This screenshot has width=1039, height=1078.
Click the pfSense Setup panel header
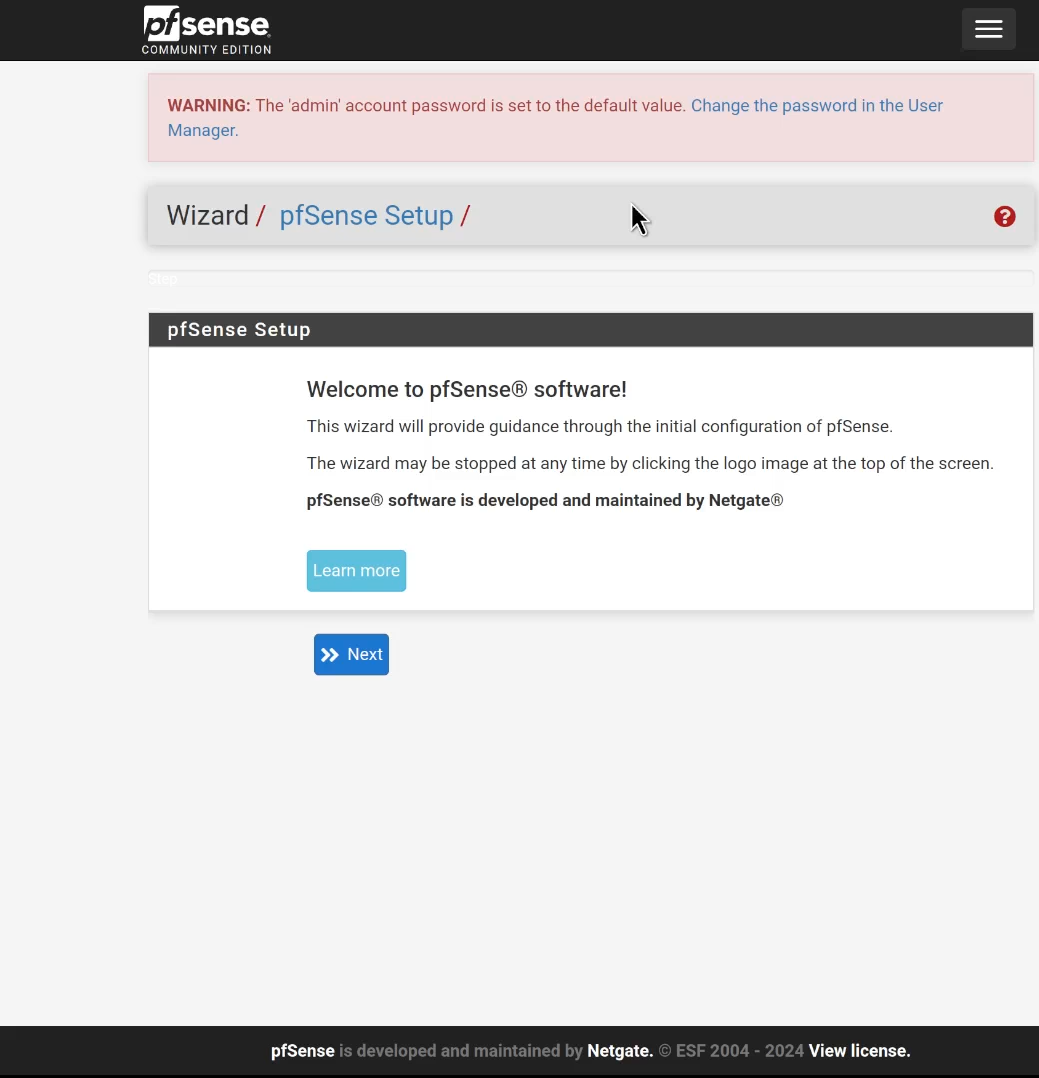[x=591, y=330]
